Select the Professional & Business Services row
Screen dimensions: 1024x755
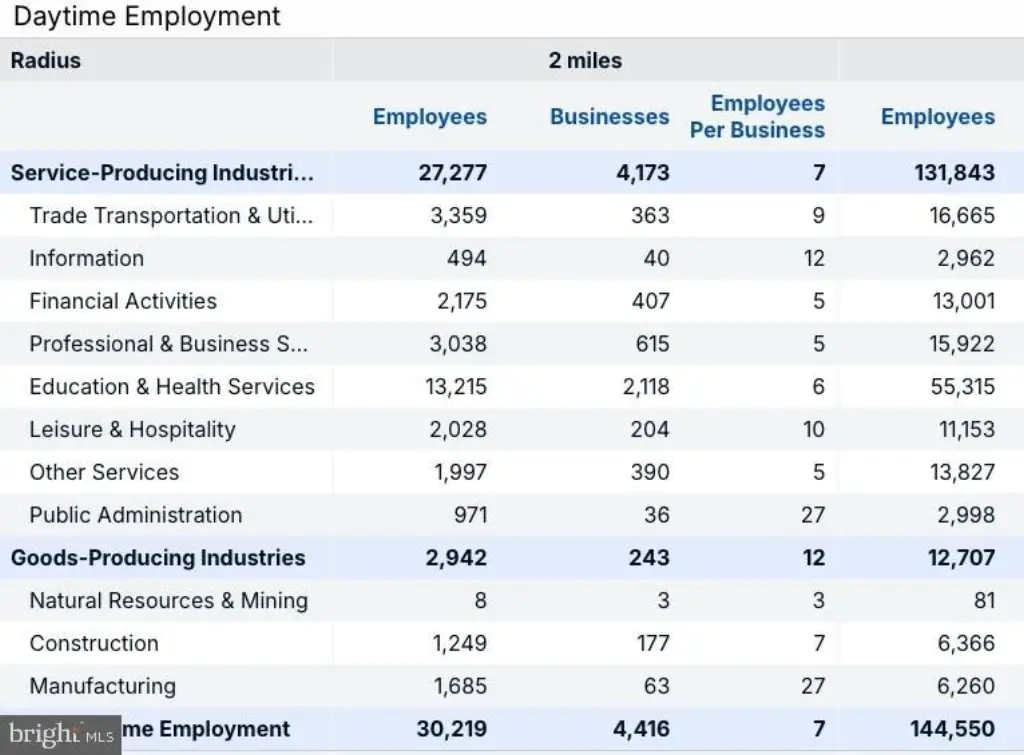512,344
